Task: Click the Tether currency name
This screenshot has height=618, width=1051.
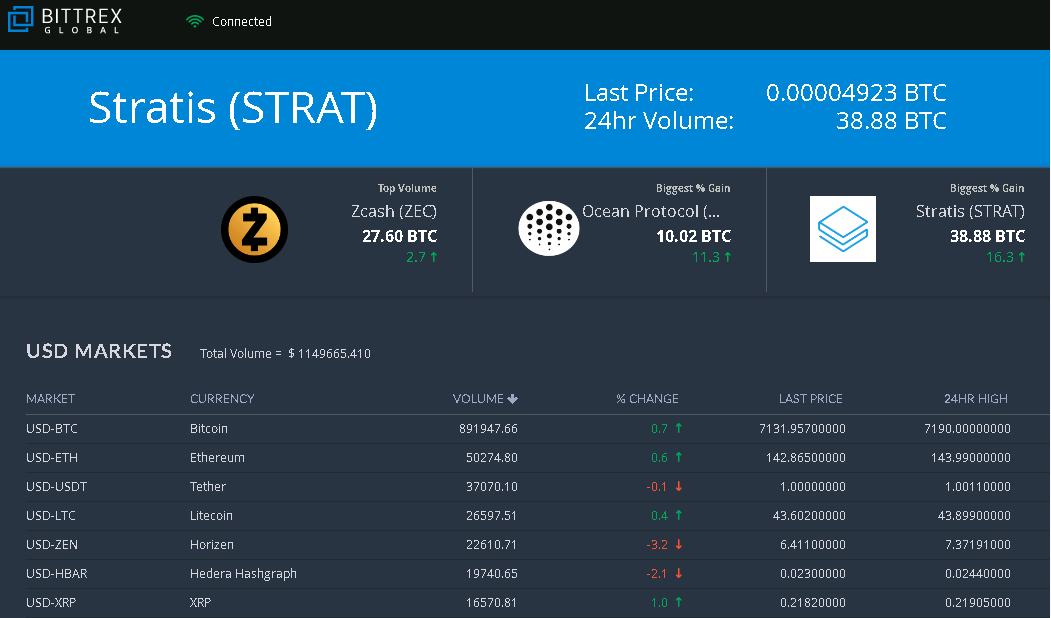Action: [208, 487]
